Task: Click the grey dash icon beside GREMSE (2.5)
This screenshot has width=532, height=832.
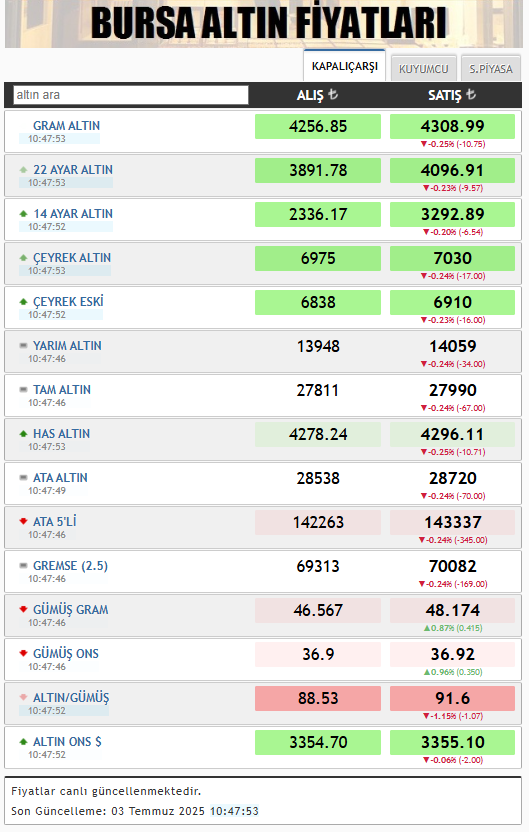Action: point(23,566)
